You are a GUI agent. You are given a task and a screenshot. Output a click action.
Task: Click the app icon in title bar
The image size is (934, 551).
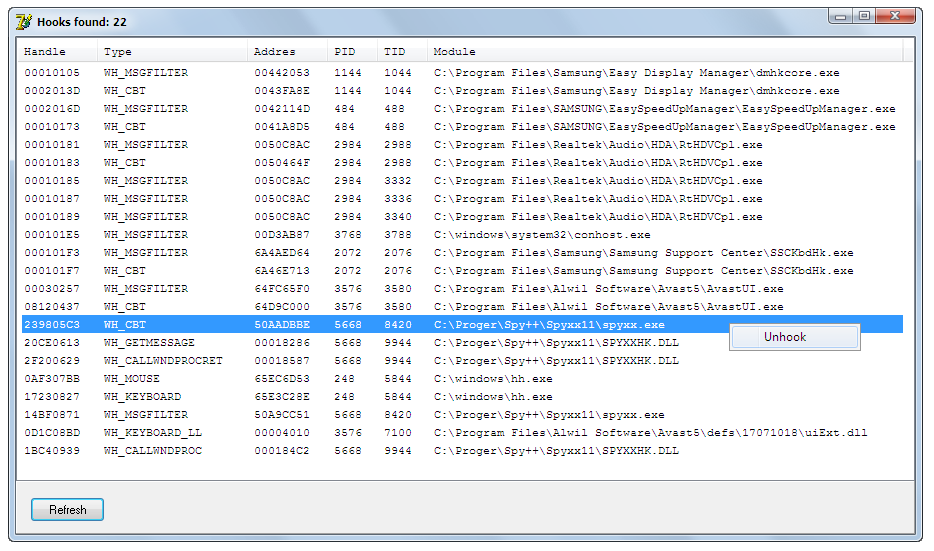[x=23, y=20]
